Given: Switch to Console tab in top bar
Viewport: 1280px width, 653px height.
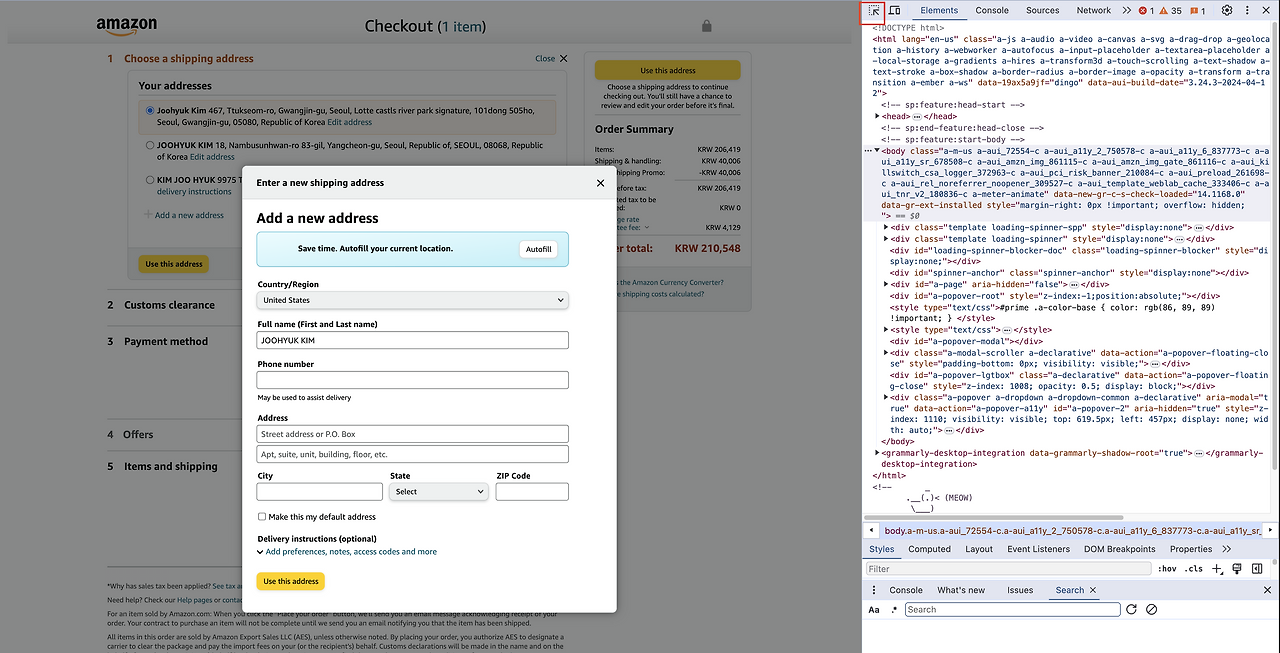Looking at the screenshot, I should [x=992, y=10].
